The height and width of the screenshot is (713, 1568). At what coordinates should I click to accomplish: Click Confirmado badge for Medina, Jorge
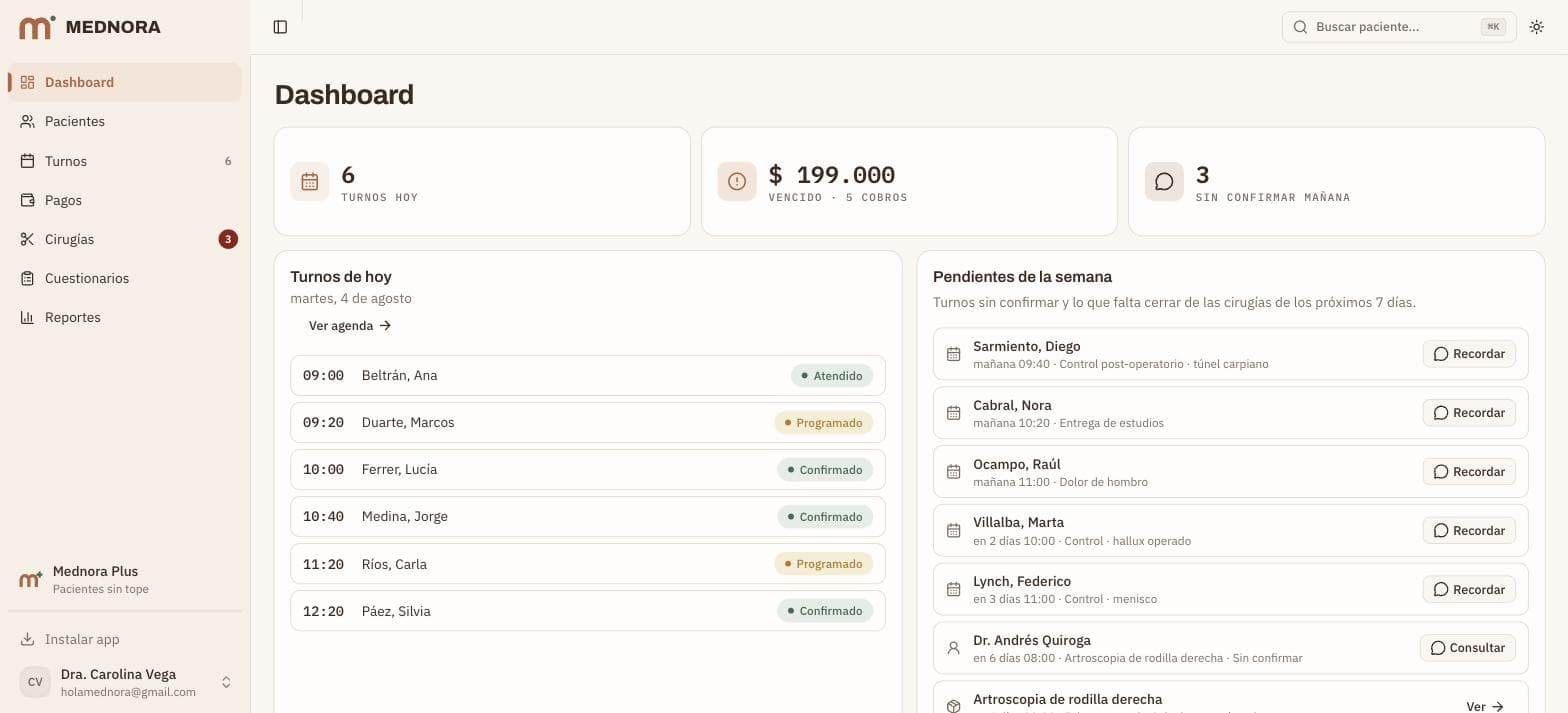[825, 517]
